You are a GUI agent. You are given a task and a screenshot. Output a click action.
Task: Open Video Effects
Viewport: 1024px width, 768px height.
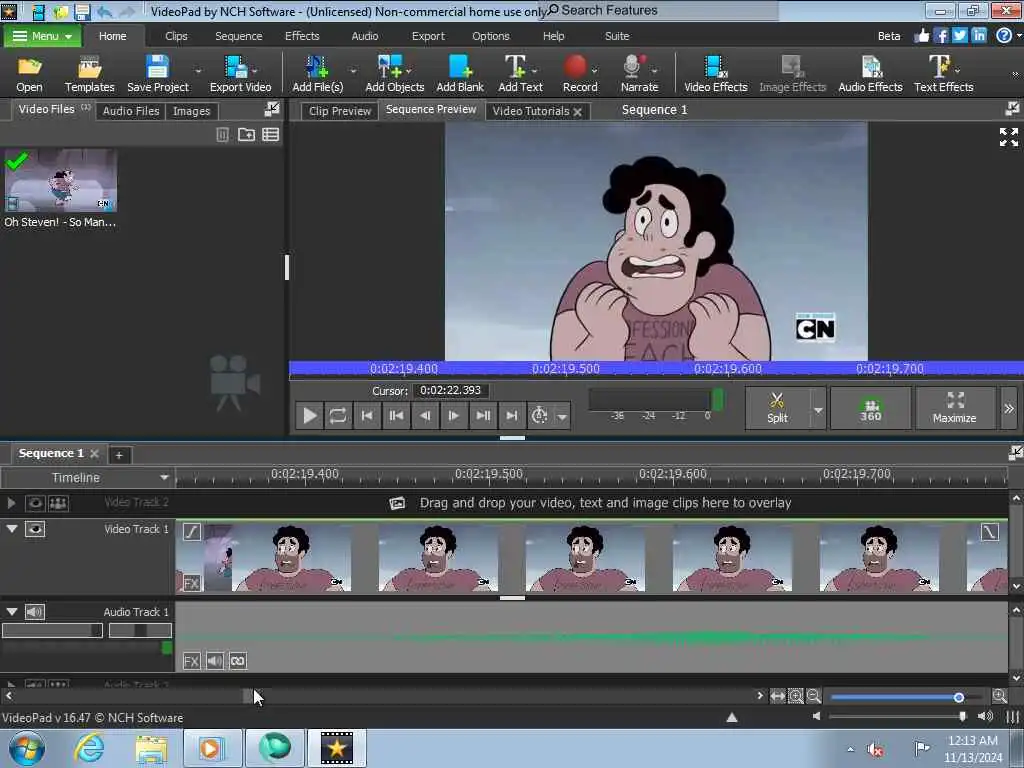(x=715, y=74)
